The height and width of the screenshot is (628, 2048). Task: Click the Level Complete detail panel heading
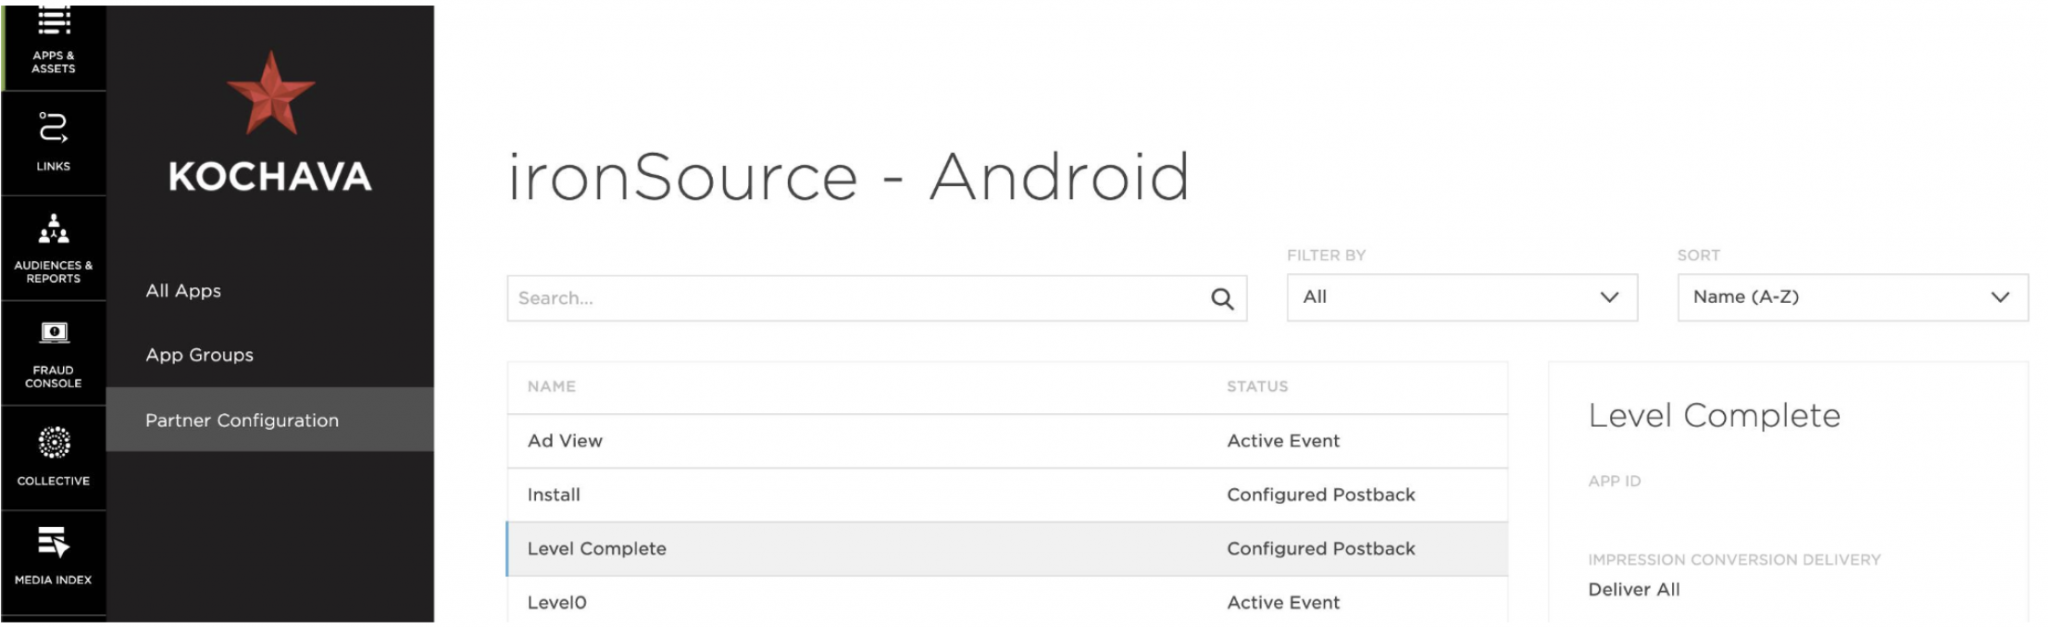click(1714, 415)
